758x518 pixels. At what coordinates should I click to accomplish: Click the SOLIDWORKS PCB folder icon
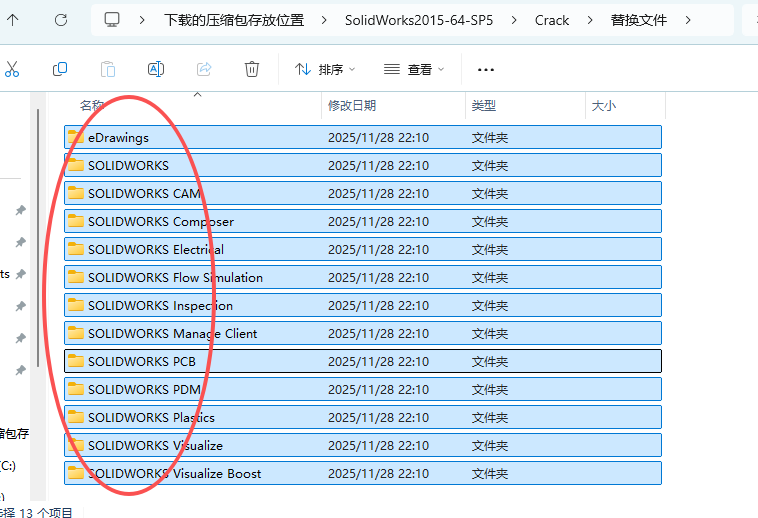[75, 361]
